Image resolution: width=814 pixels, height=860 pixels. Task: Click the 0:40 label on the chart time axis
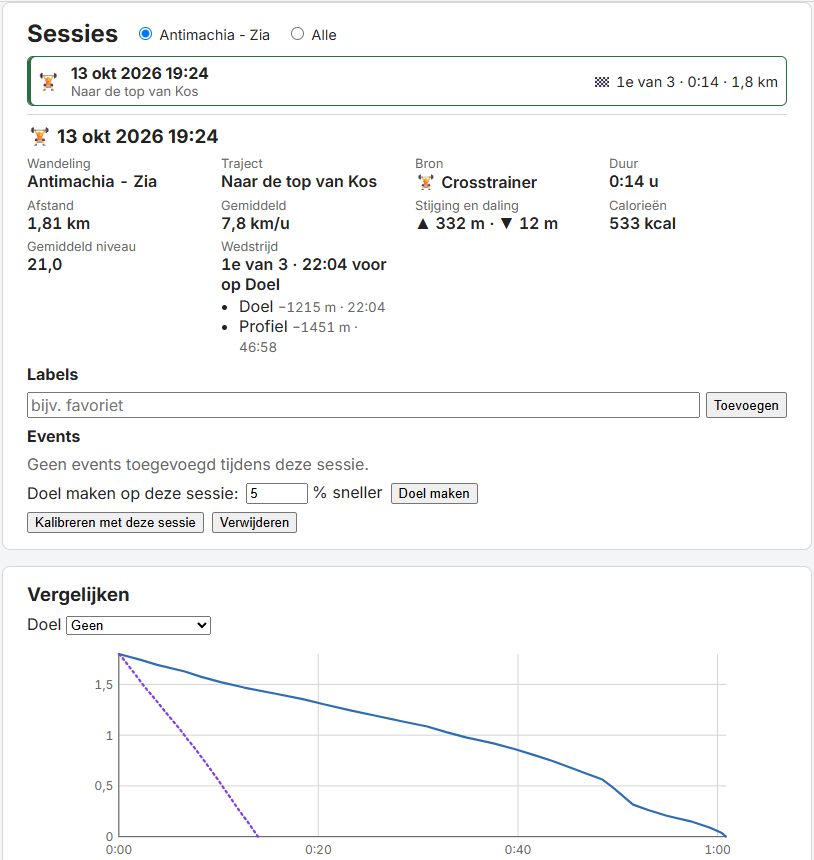point(518,850)
